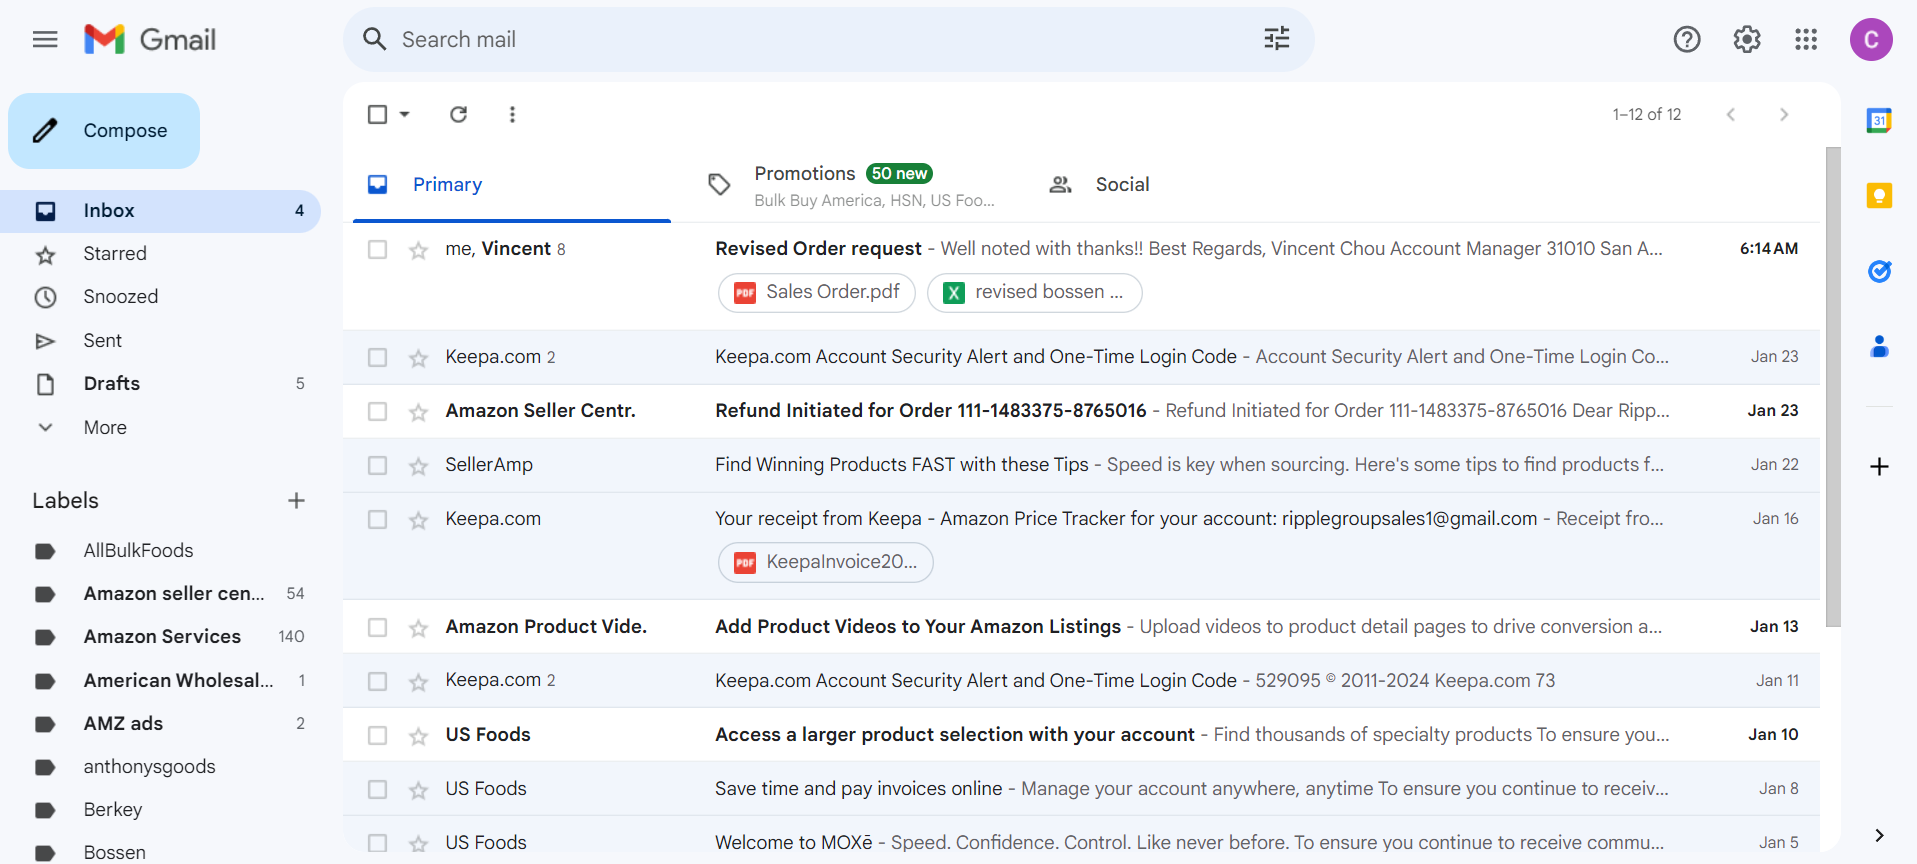Viewport: 1917px width, 864px height.
Task: Open the Sales Order.pdf attachment
Action: pyautogui.click(x=817, y=292)
